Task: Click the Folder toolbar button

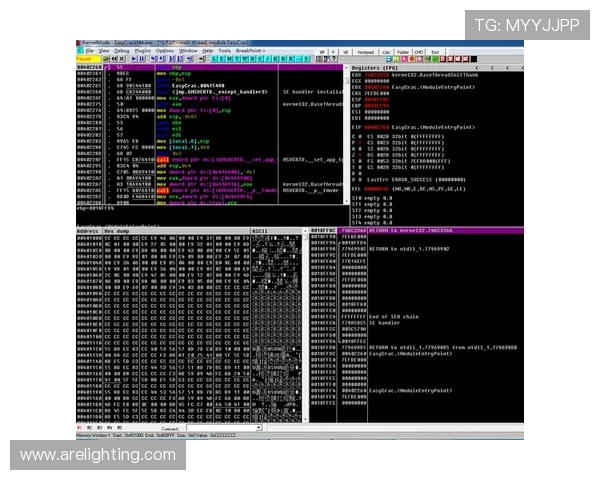Action: coord(402,51)
